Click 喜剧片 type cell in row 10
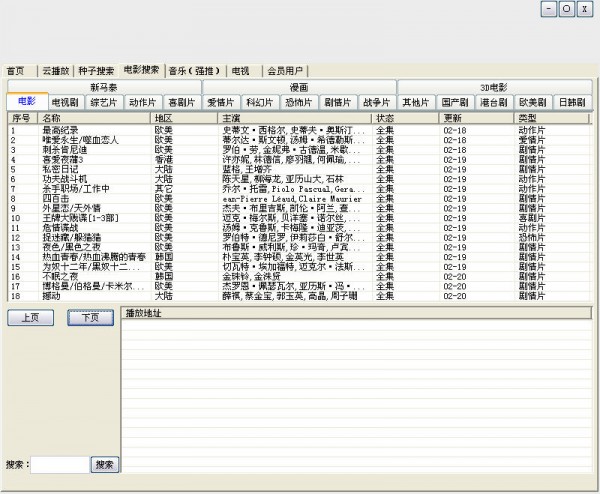Viewport: 600px width, 494px height. pos(532,218)
